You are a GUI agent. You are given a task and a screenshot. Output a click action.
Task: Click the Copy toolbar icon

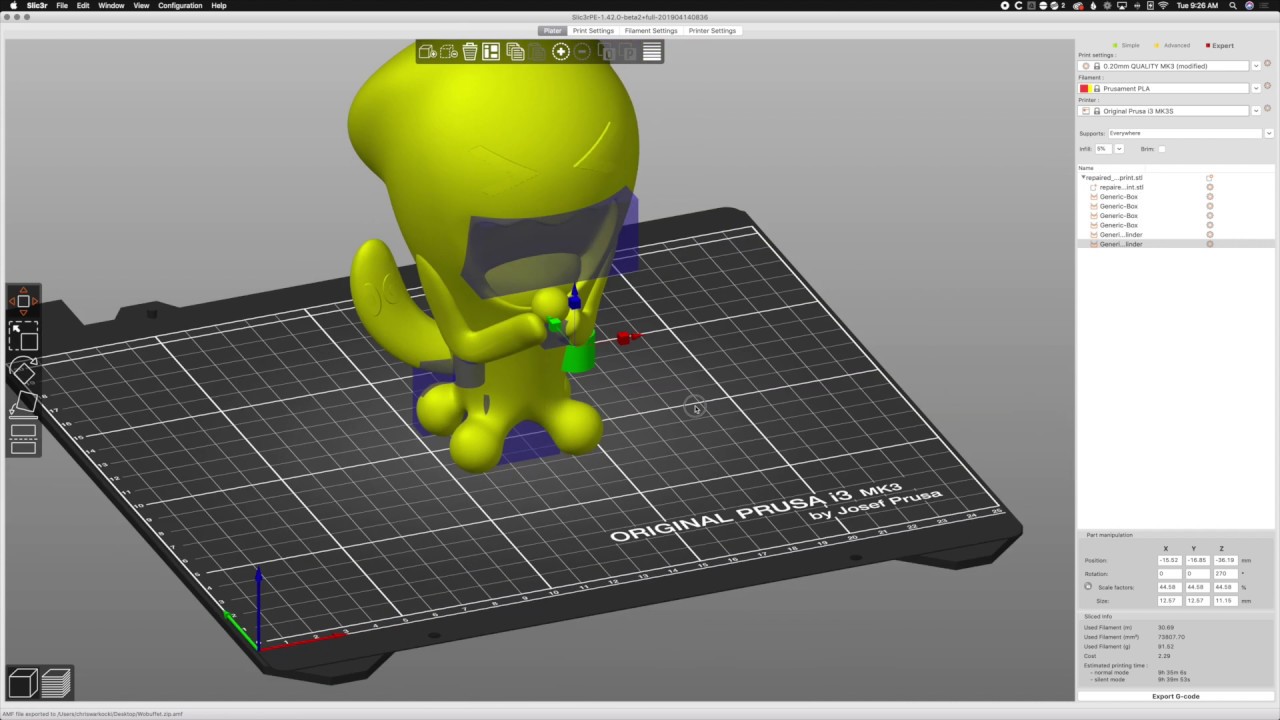[x=515, y=51]
